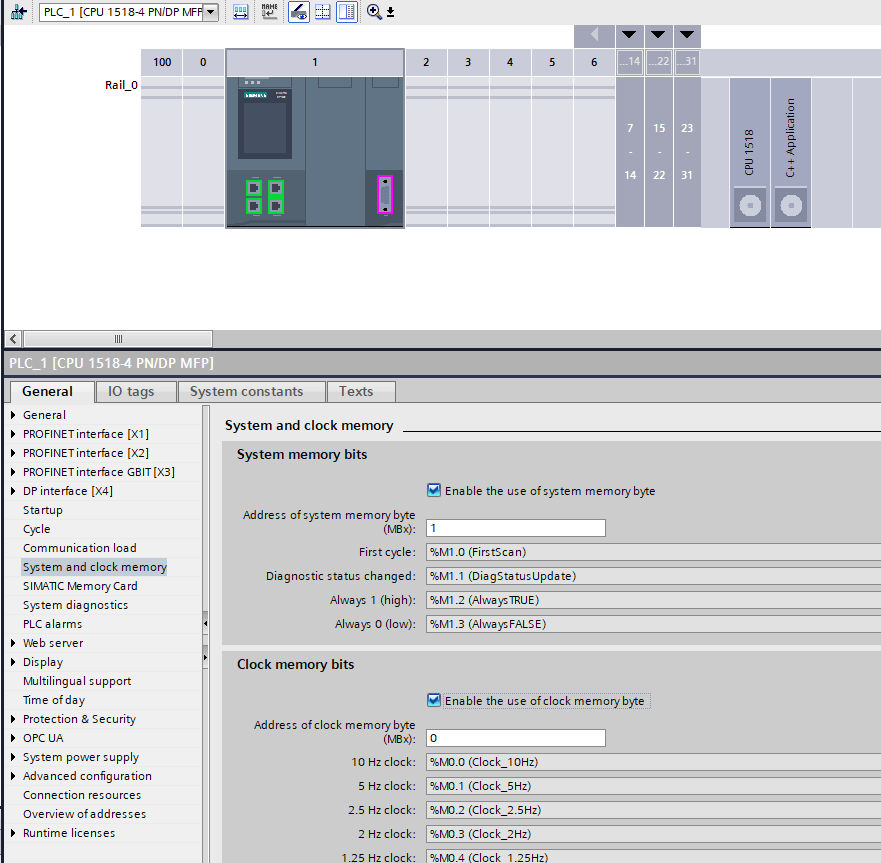This screenshot has width=881, height=863.
Task: Open Multilingual support settings
Action: pos(77,682)
